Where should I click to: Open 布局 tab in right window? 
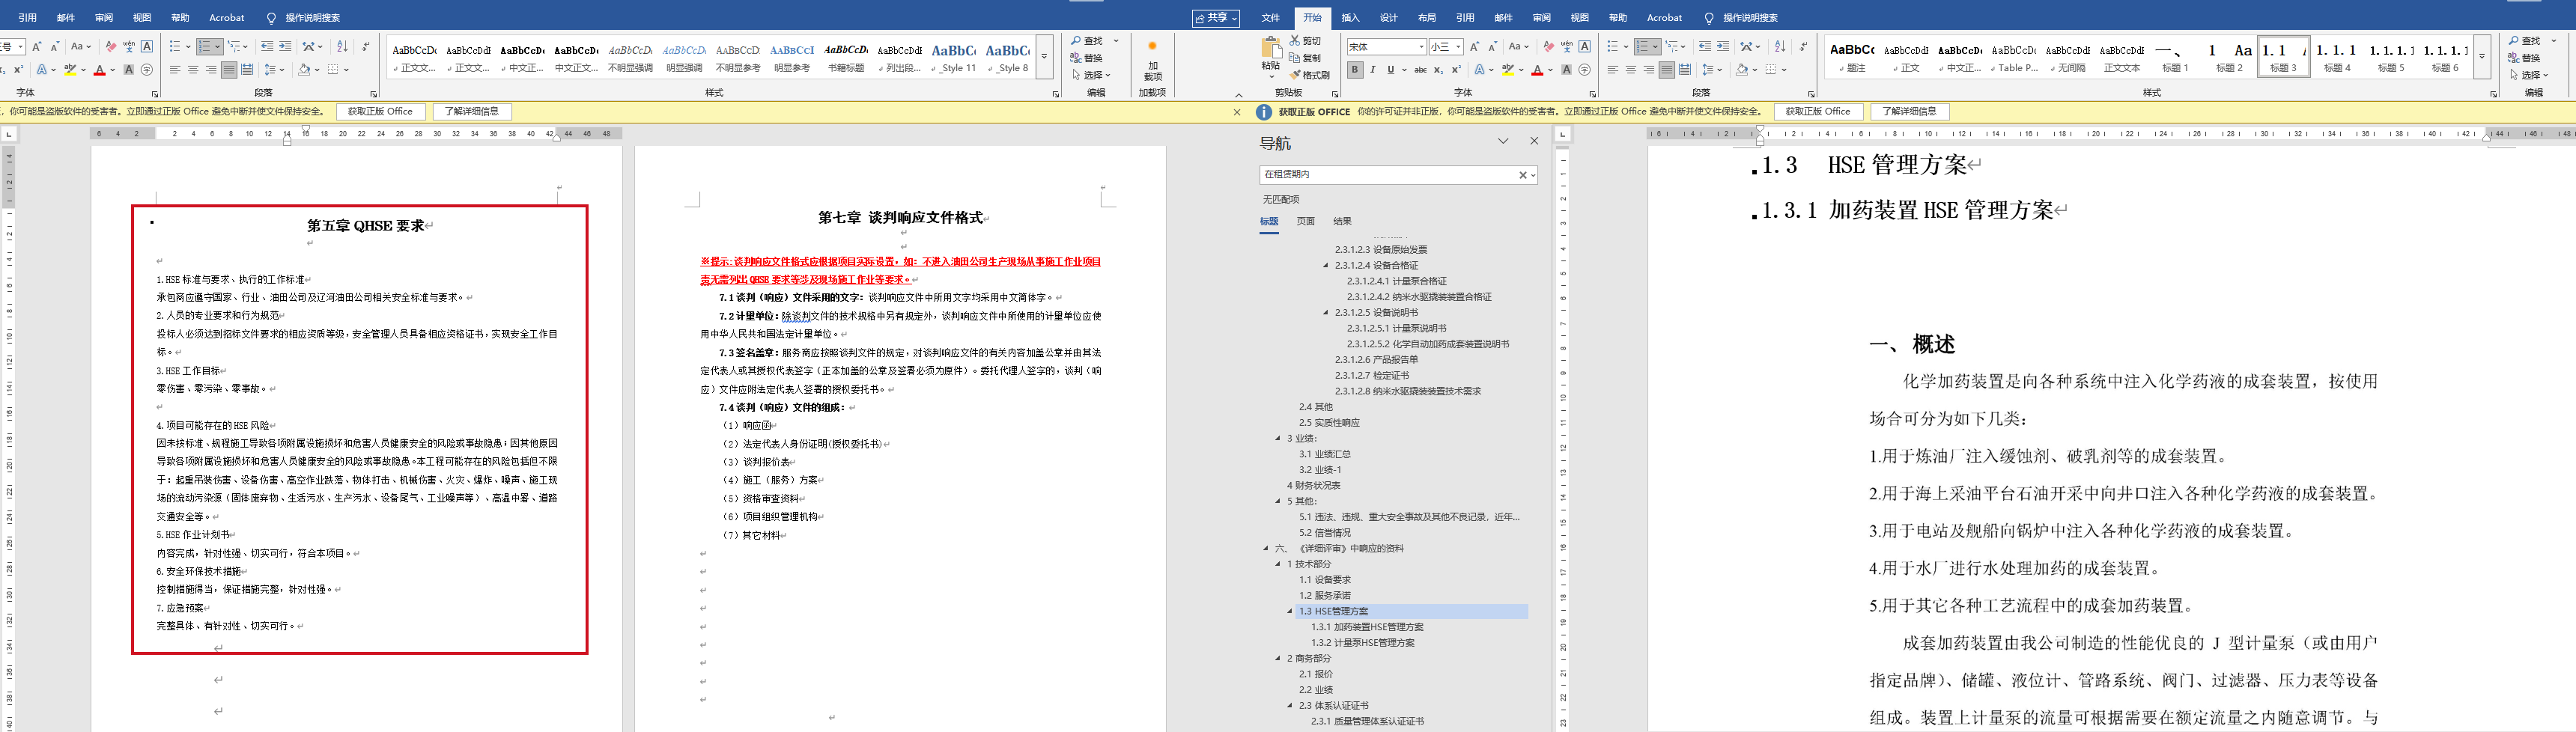coord(1427,18)
